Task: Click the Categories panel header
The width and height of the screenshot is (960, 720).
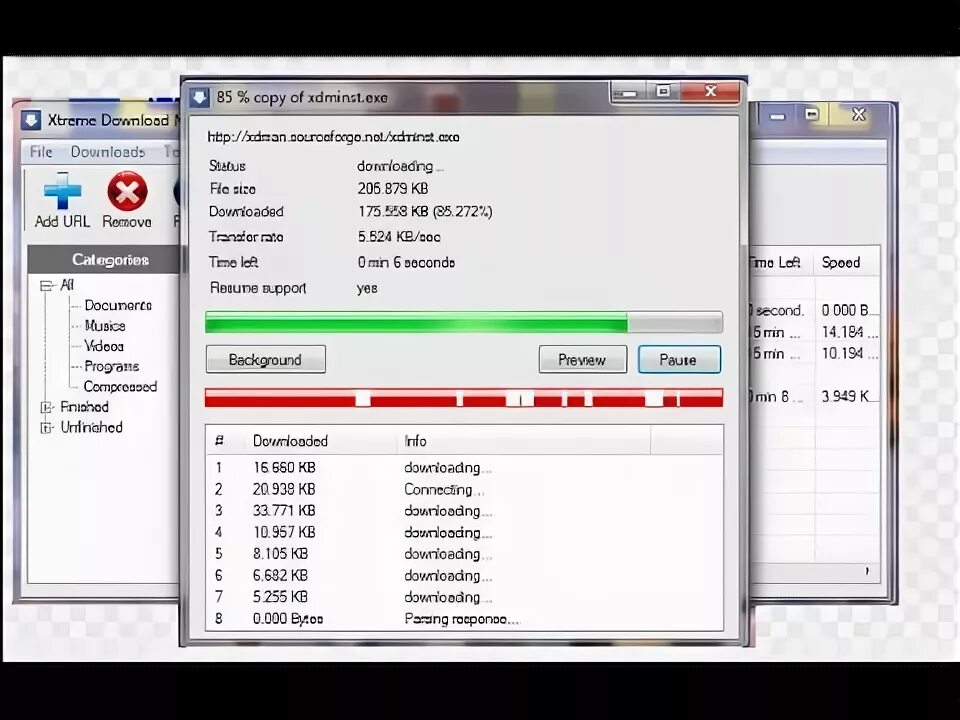Action: click(x=103, y=260)
